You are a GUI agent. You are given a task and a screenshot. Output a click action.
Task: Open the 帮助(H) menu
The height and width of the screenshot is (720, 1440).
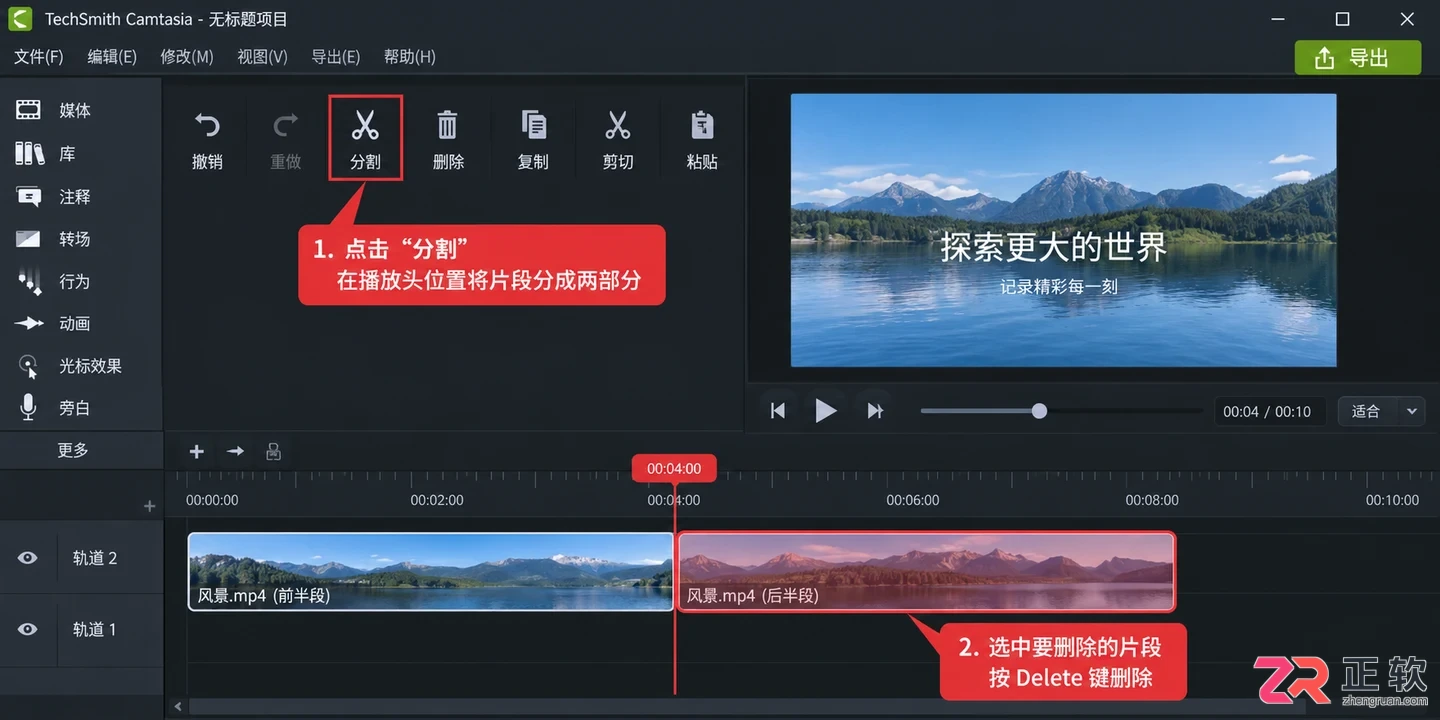(410, 57)
